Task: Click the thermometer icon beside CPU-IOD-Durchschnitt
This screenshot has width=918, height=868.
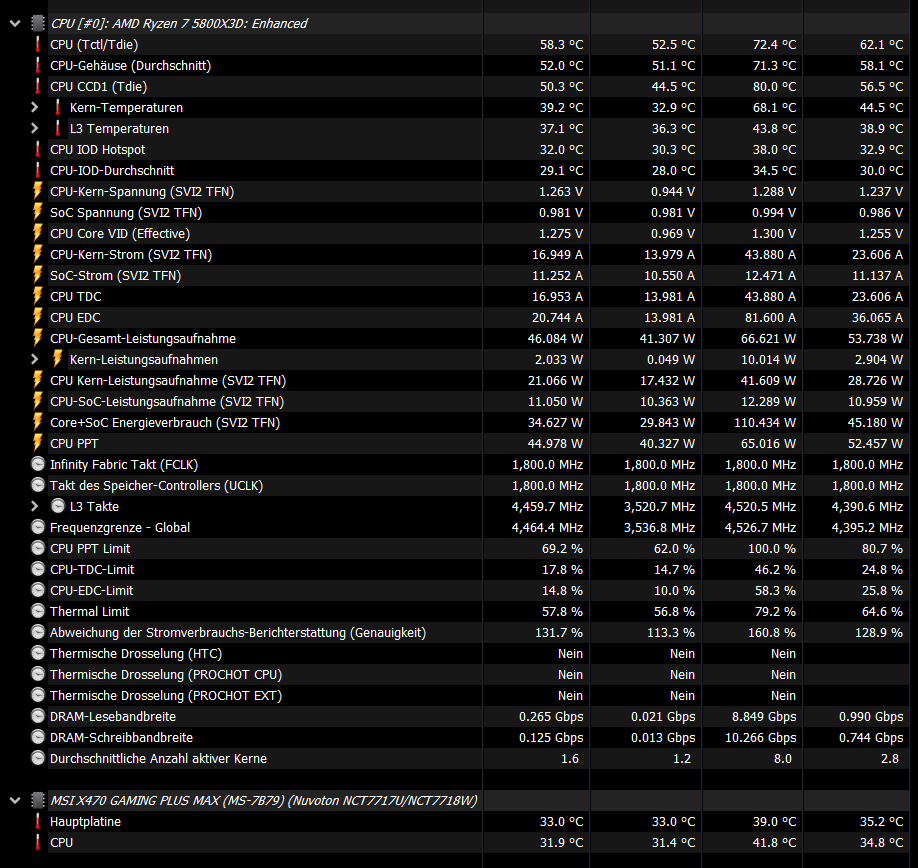Action: pos(38,170)
